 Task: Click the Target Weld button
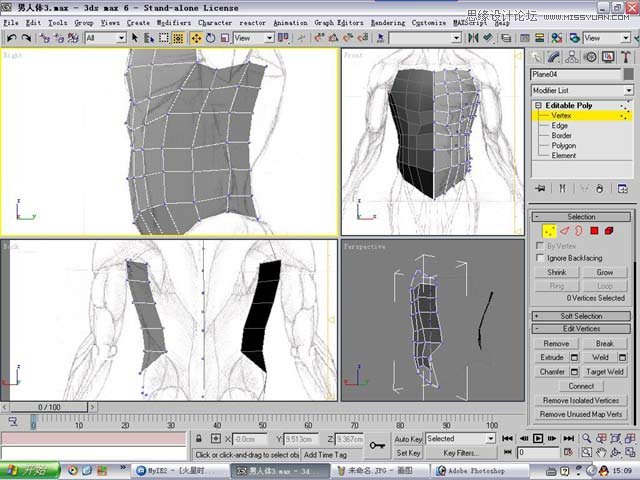(605, 371)
